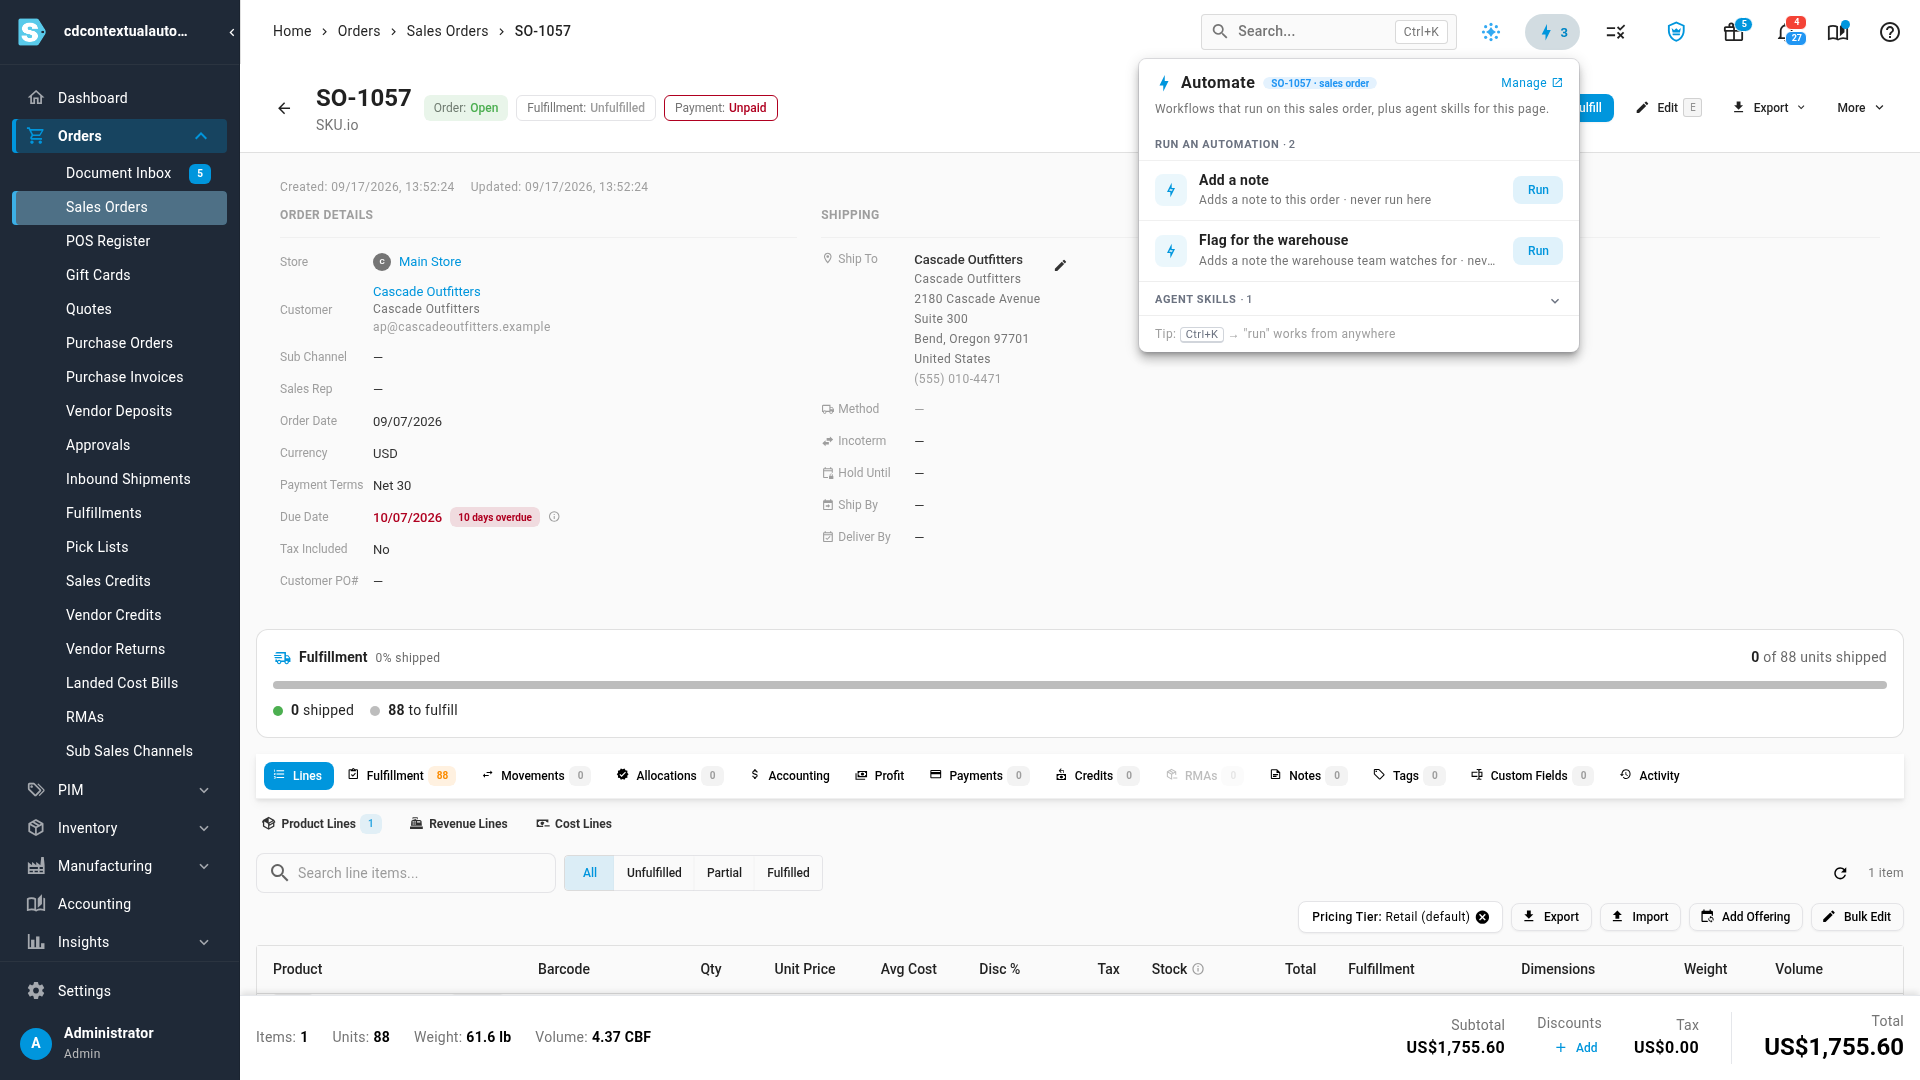Click the pencil icon to edit Ship To address
This screenshot has width=1920, height=1080.
coord(1060,266)
